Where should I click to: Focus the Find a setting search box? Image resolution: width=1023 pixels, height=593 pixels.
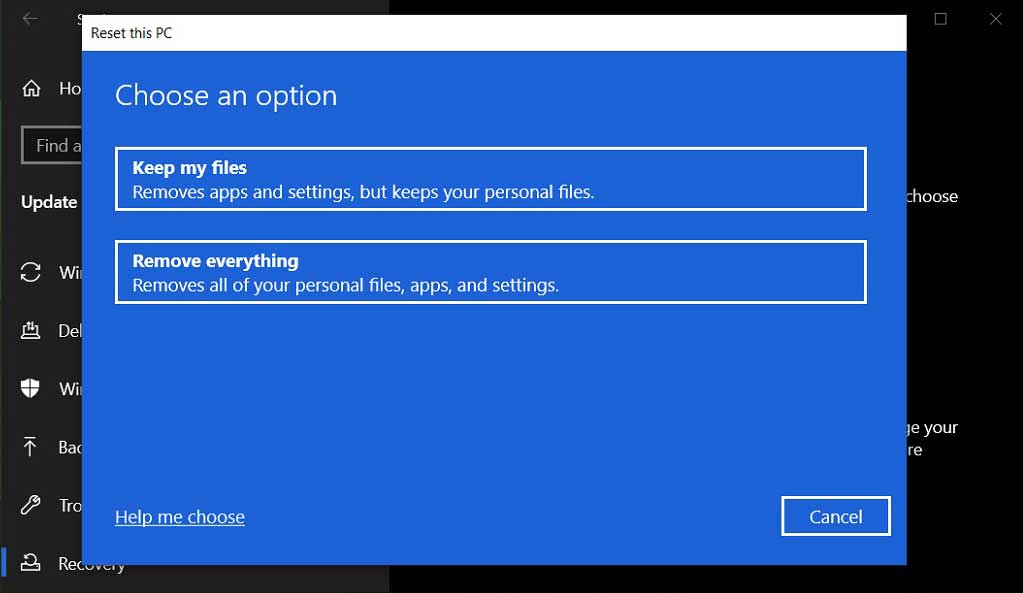52,146
